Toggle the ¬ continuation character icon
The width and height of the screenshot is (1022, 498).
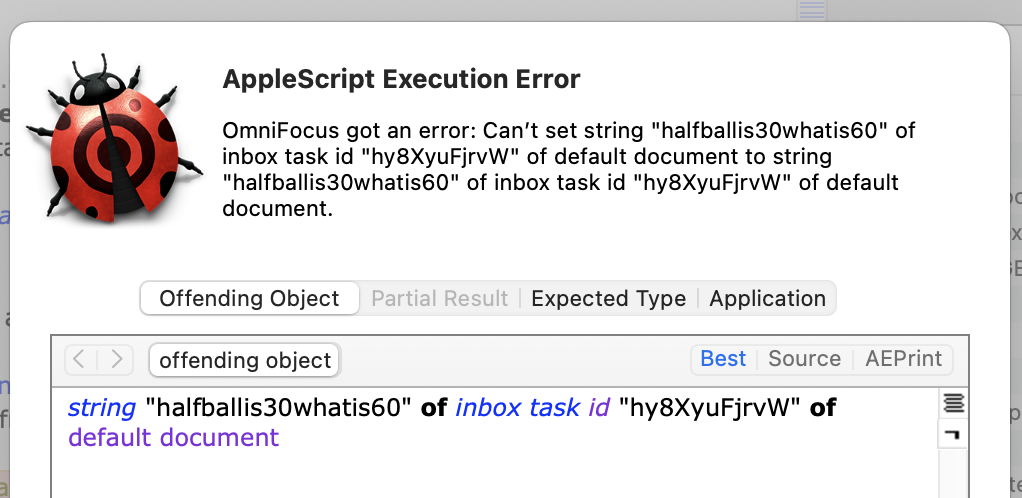pos(953,434)
